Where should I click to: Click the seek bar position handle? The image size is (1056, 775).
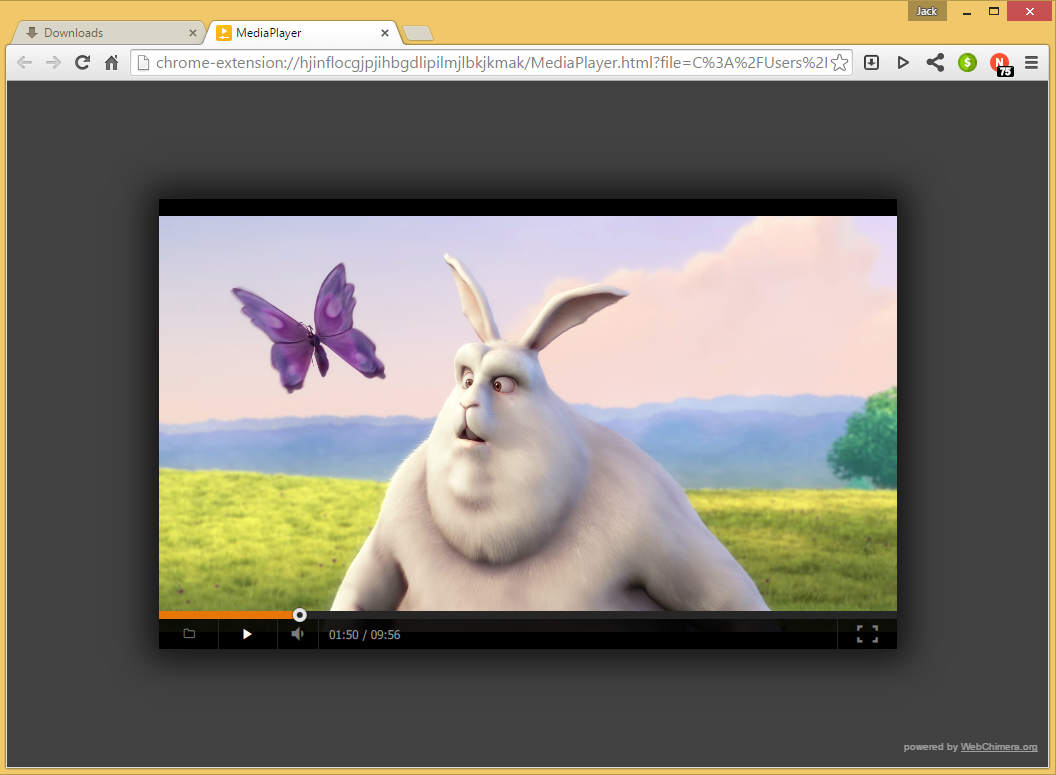point(300,615)
